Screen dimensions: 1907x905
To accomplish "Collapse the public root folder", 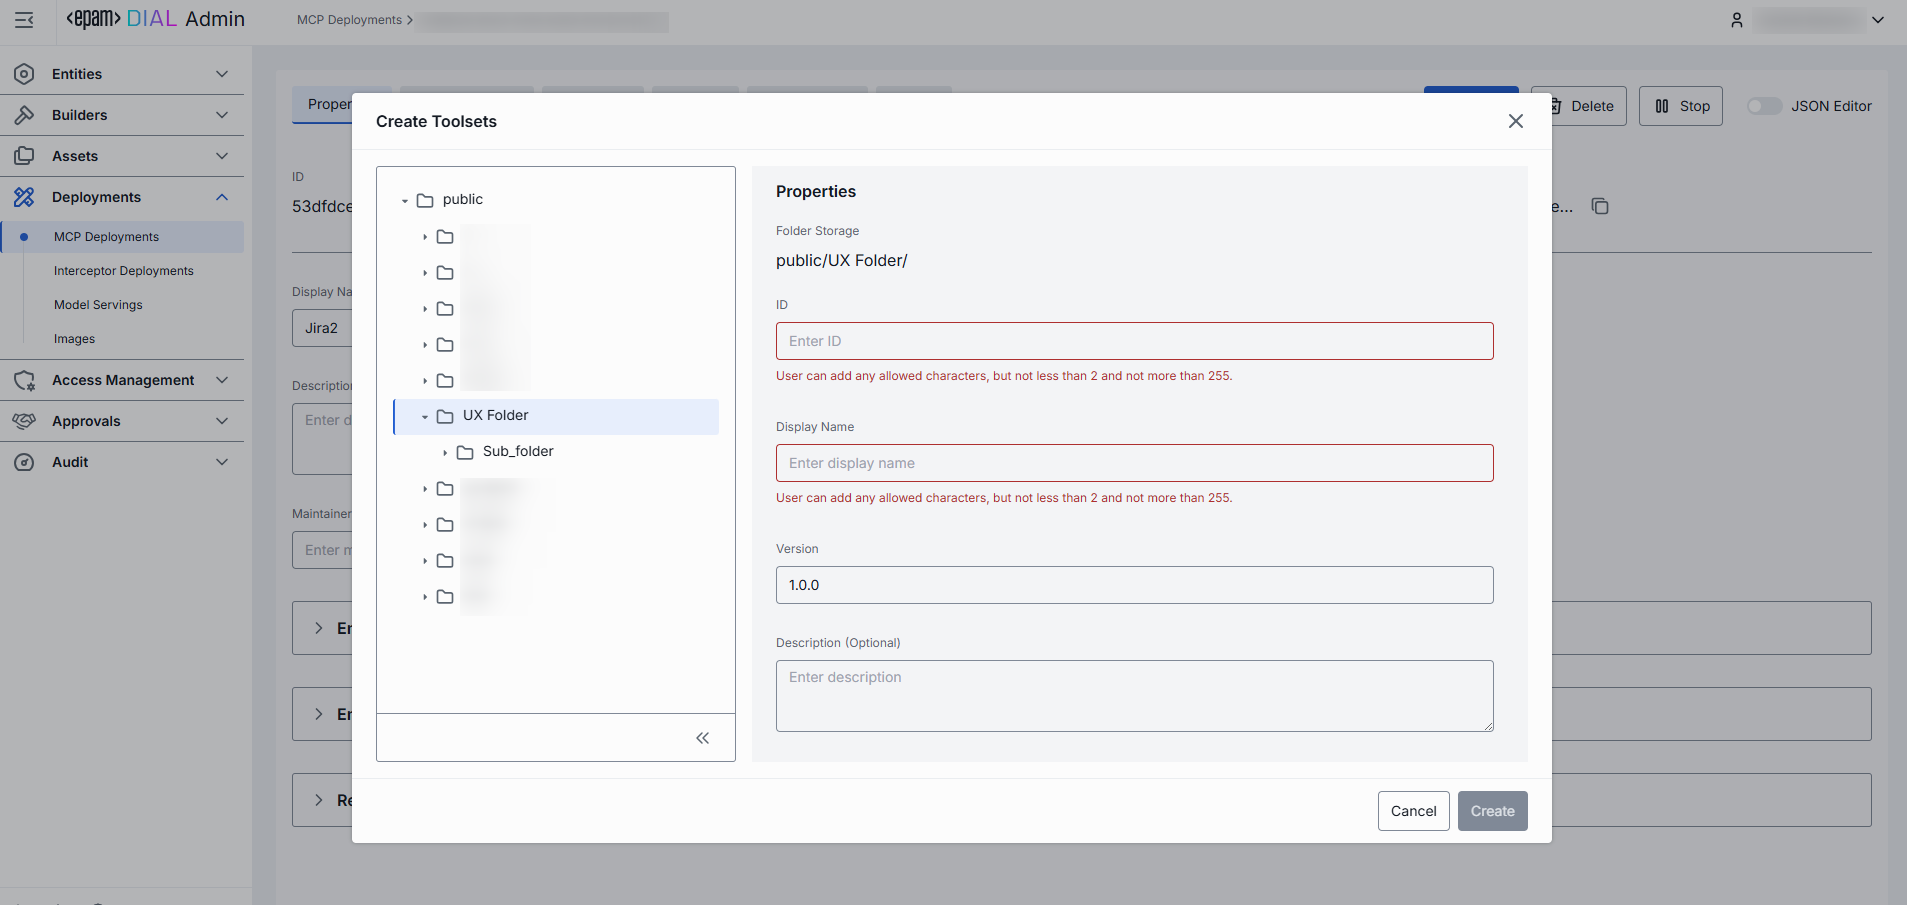I will click(x=405, y=200).
